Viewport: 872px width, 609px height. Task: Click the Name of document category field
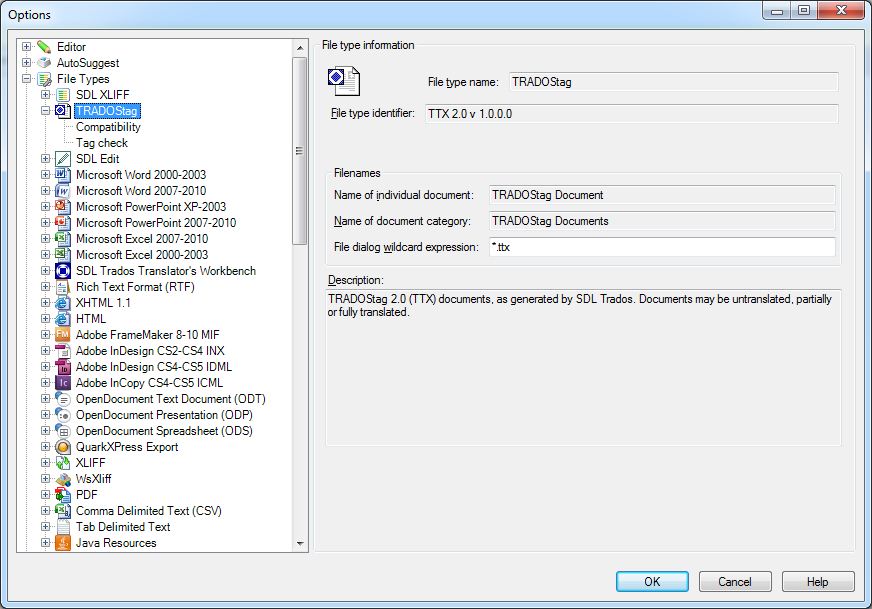click(x=662, y=221)
